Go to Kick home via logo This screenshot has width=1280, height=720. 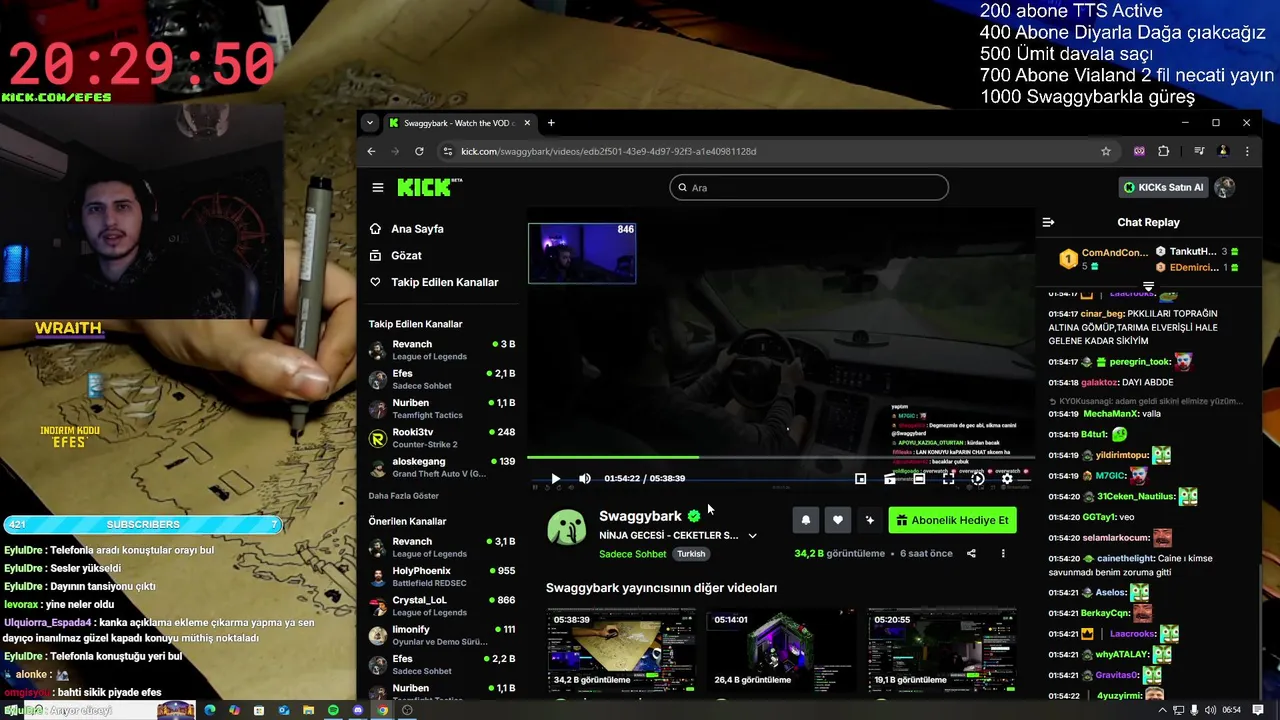click(x=427, y=187)
